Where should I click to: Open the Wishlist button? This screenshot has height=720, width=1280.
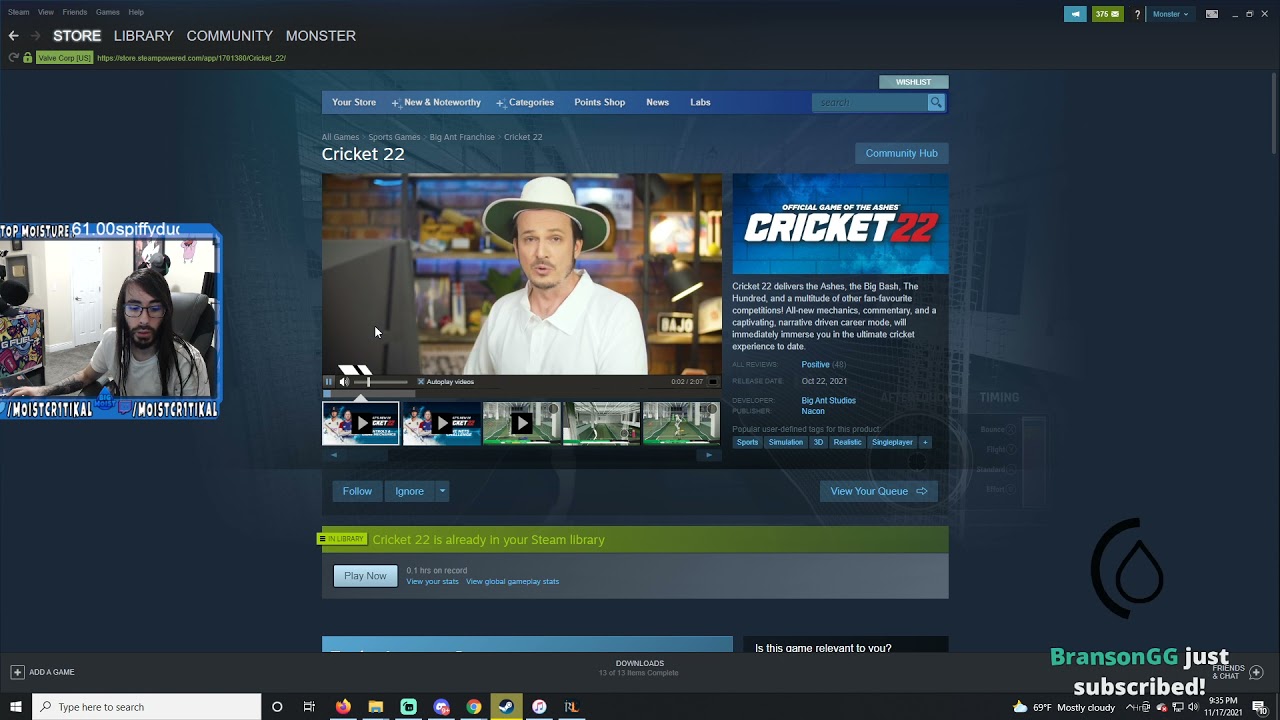tap(913, 82)
